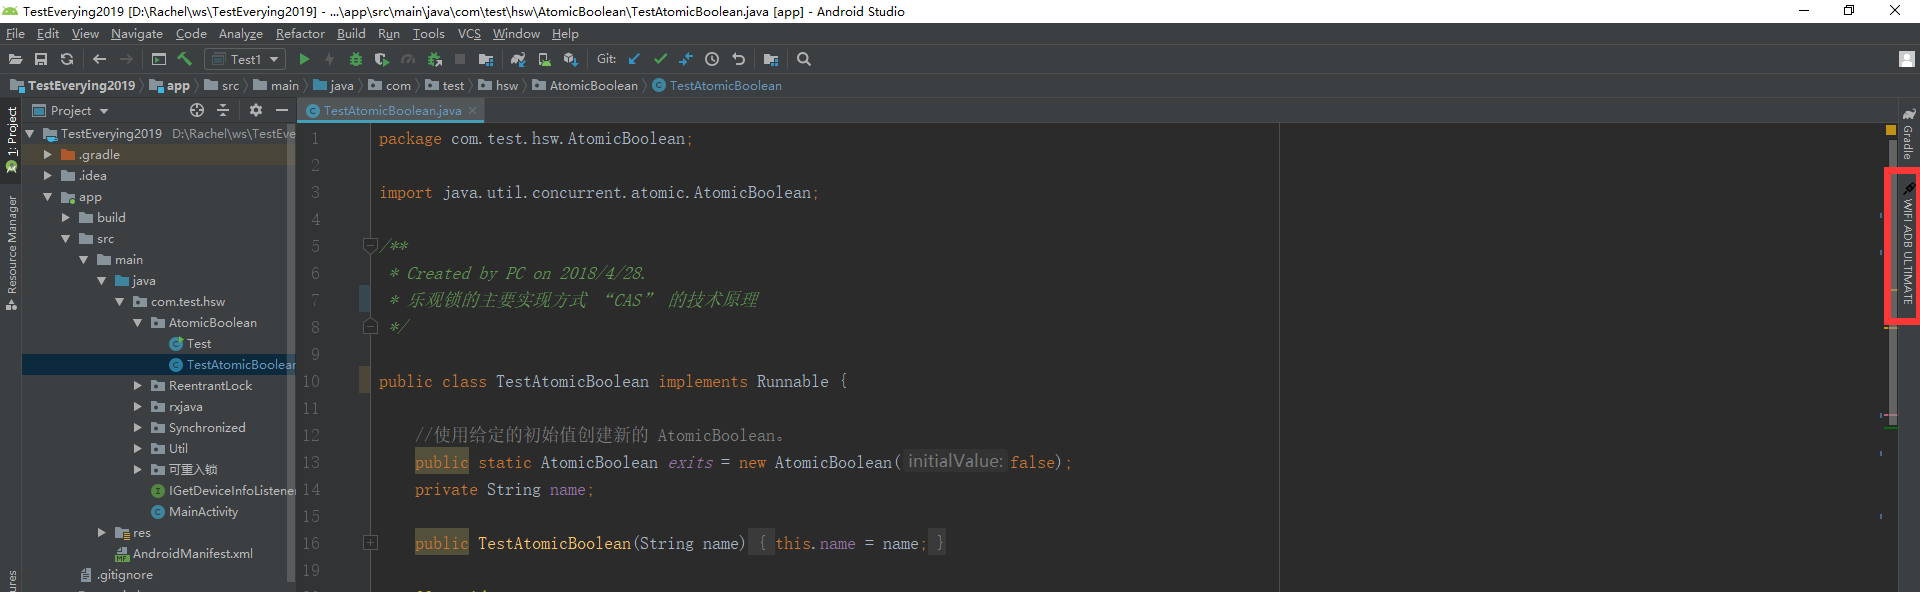Screen dimensions: 1920x592
Task: Open the Tools menu
Action: point(428,34)
